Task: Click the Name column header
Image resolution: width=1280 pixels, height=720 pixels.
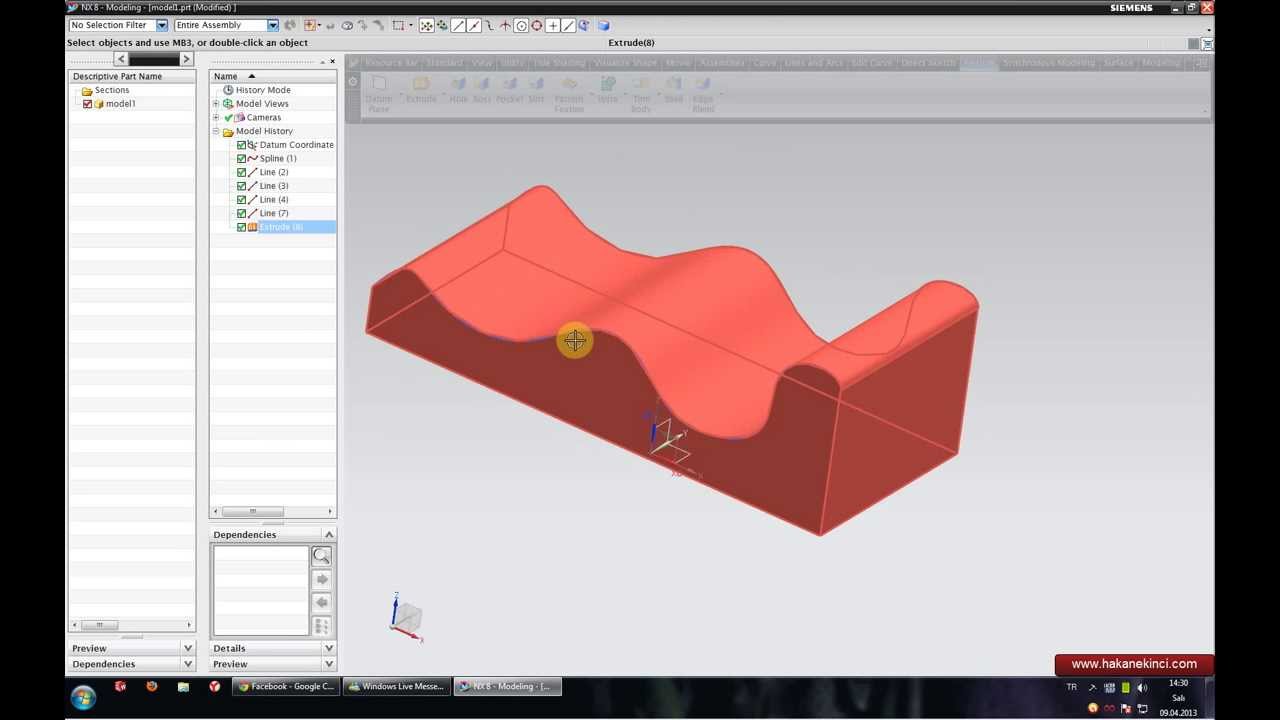Action: pos(272,76)
